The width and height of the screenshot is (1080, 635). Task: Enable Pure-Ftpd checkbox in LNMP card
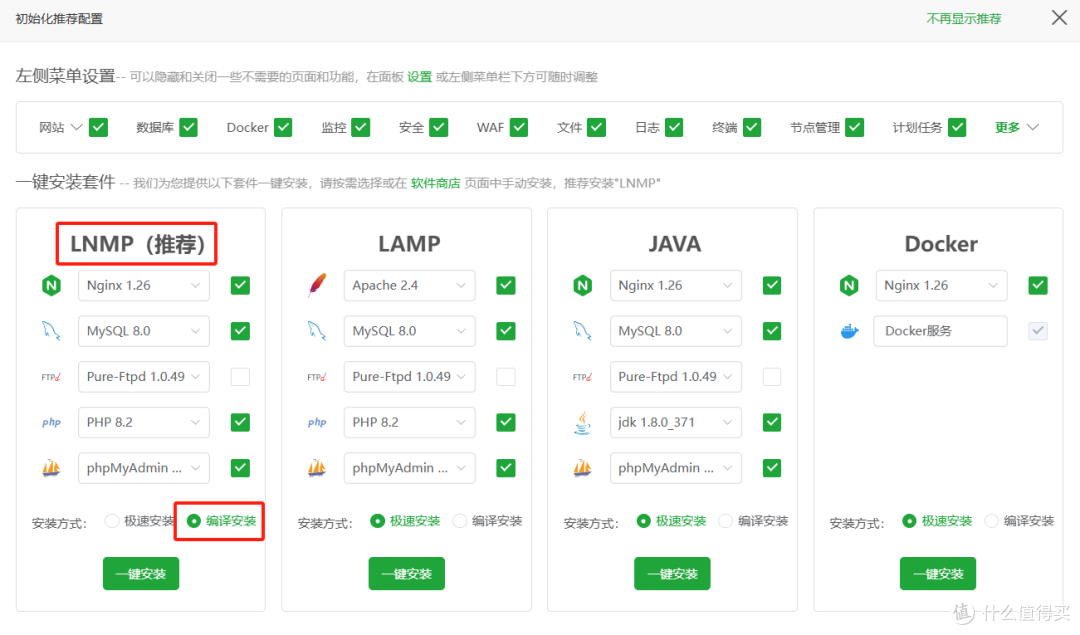(240, 377)
